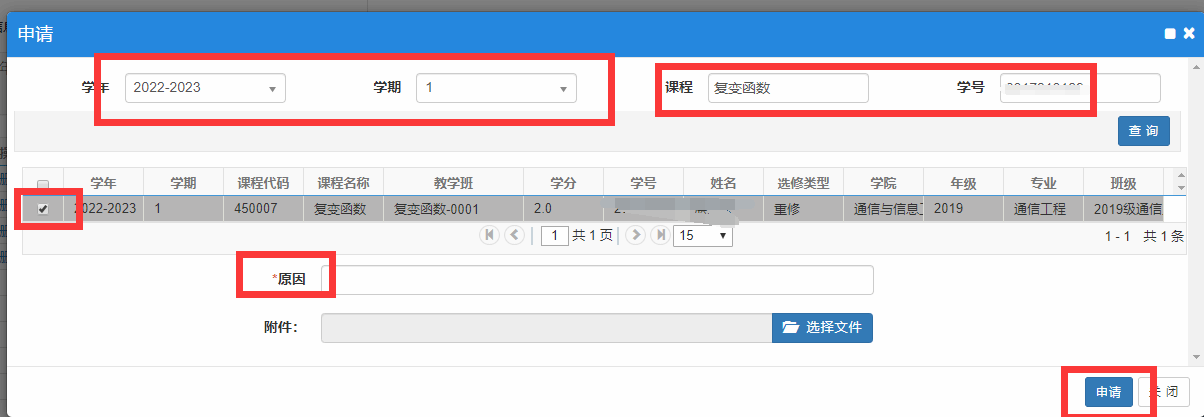Open the rows-per-page dropdown showing 15

point(703,236)
